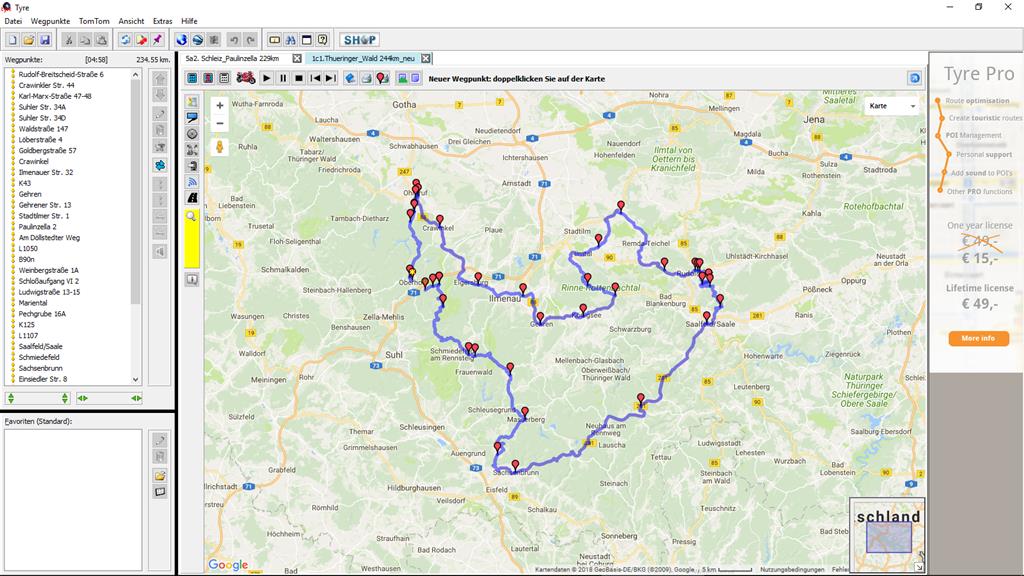
Task: Click the road icon beside map
Action: (192, 197)
